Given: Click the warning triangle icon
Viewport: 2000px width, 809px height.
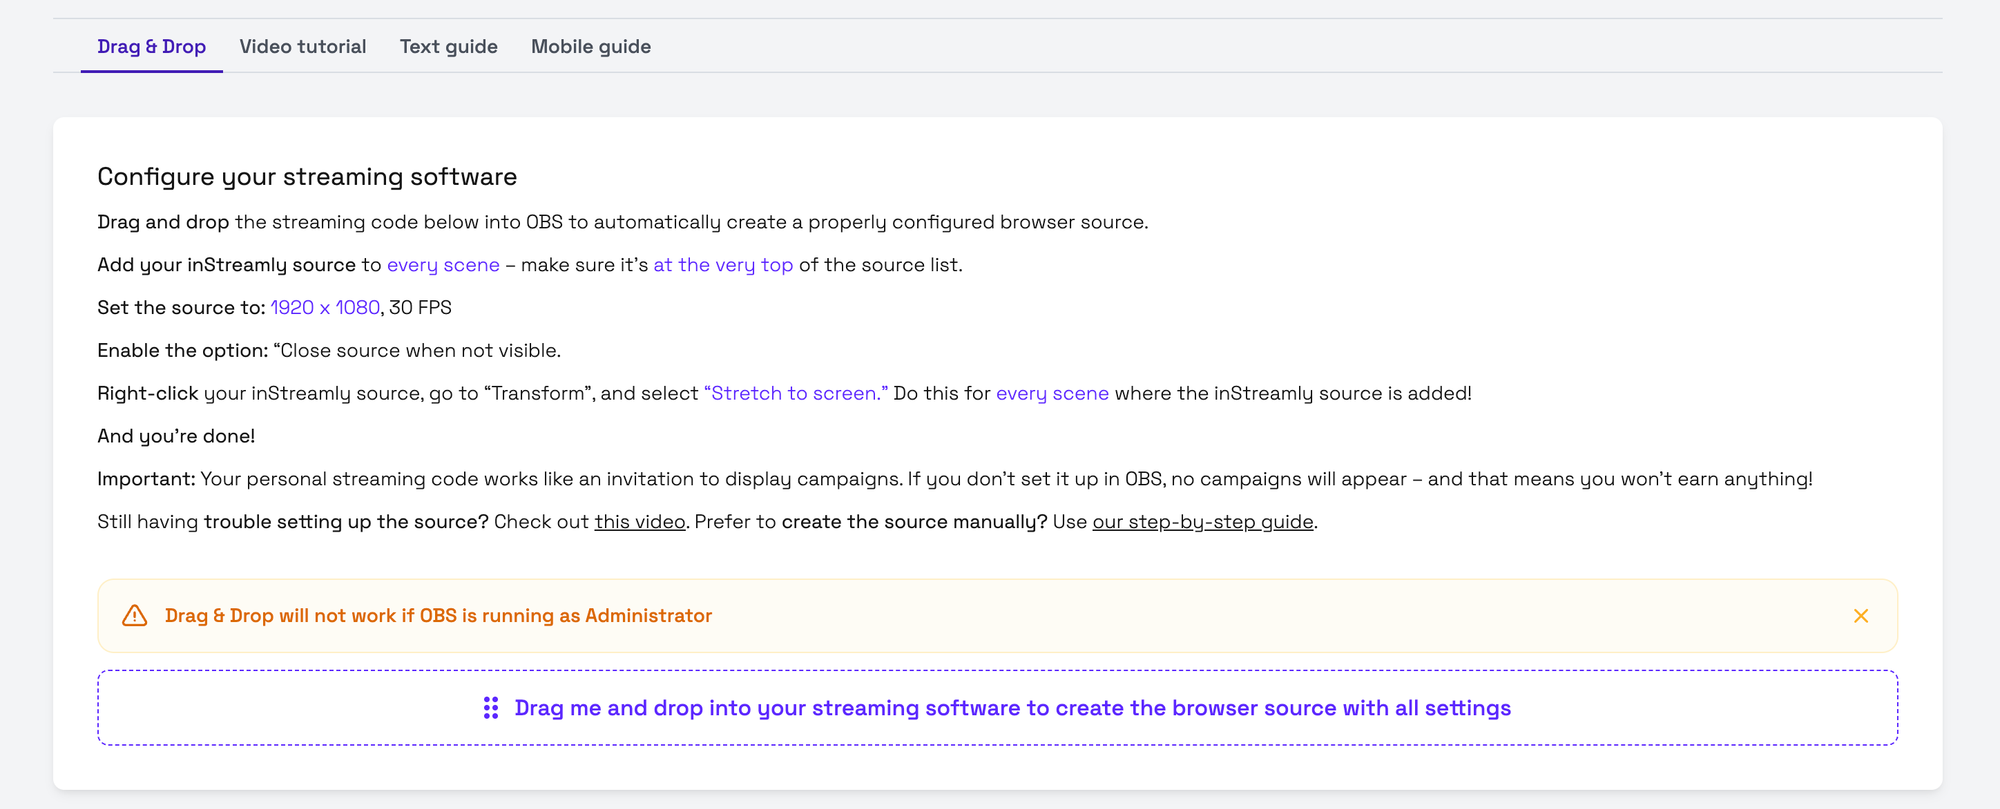Looking at the screenshot, I should pos(135,616).
